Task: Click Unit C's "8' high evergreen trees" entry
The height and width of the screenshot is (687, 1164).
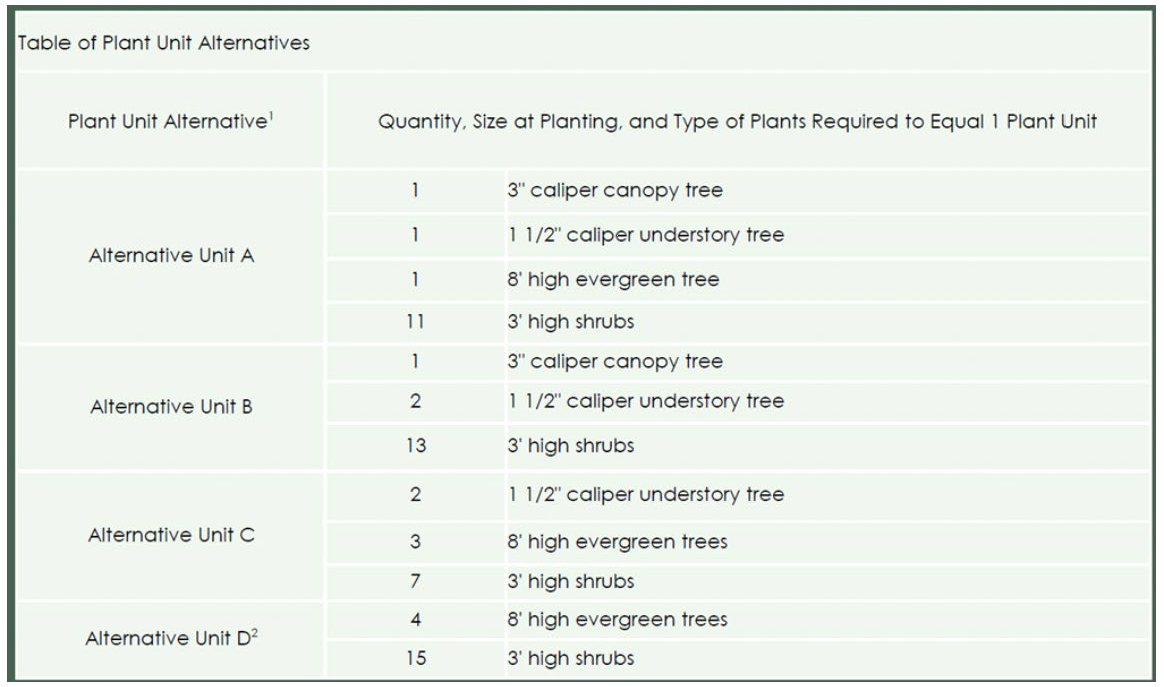Action: (617, 543)
